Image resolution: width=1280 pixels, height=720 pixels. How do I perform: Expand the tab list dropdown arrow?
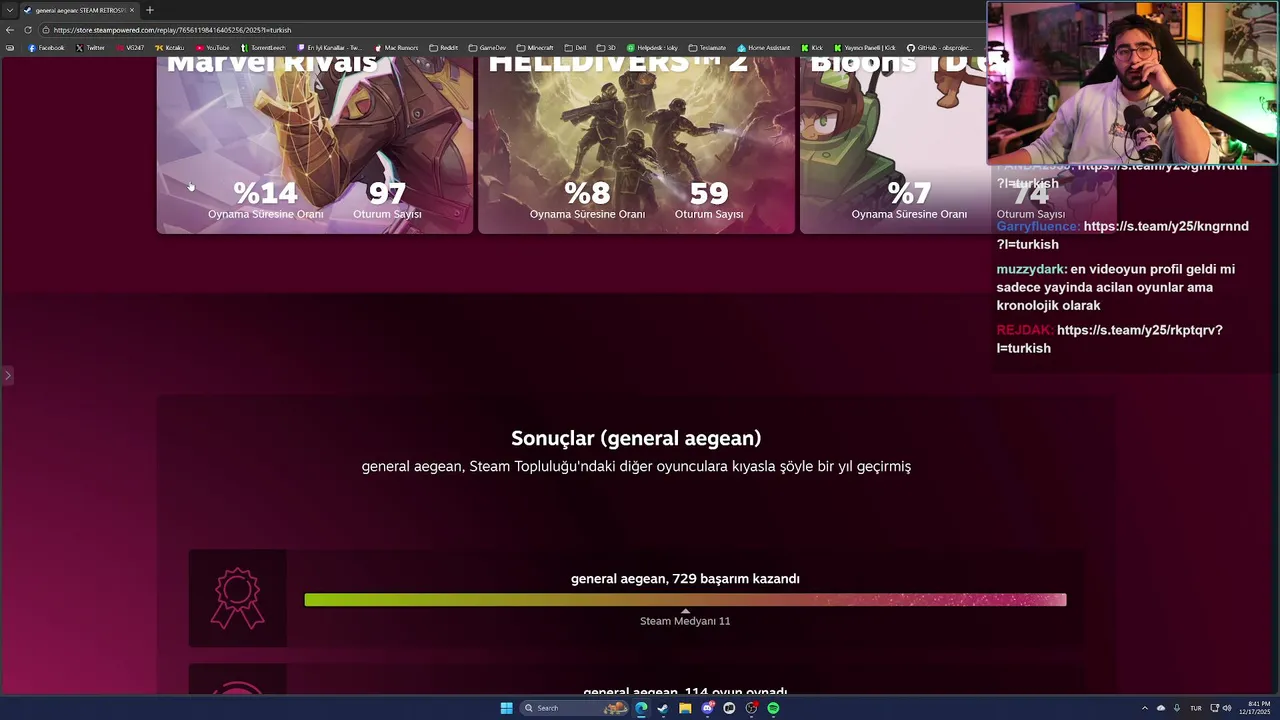coord(10,10)
